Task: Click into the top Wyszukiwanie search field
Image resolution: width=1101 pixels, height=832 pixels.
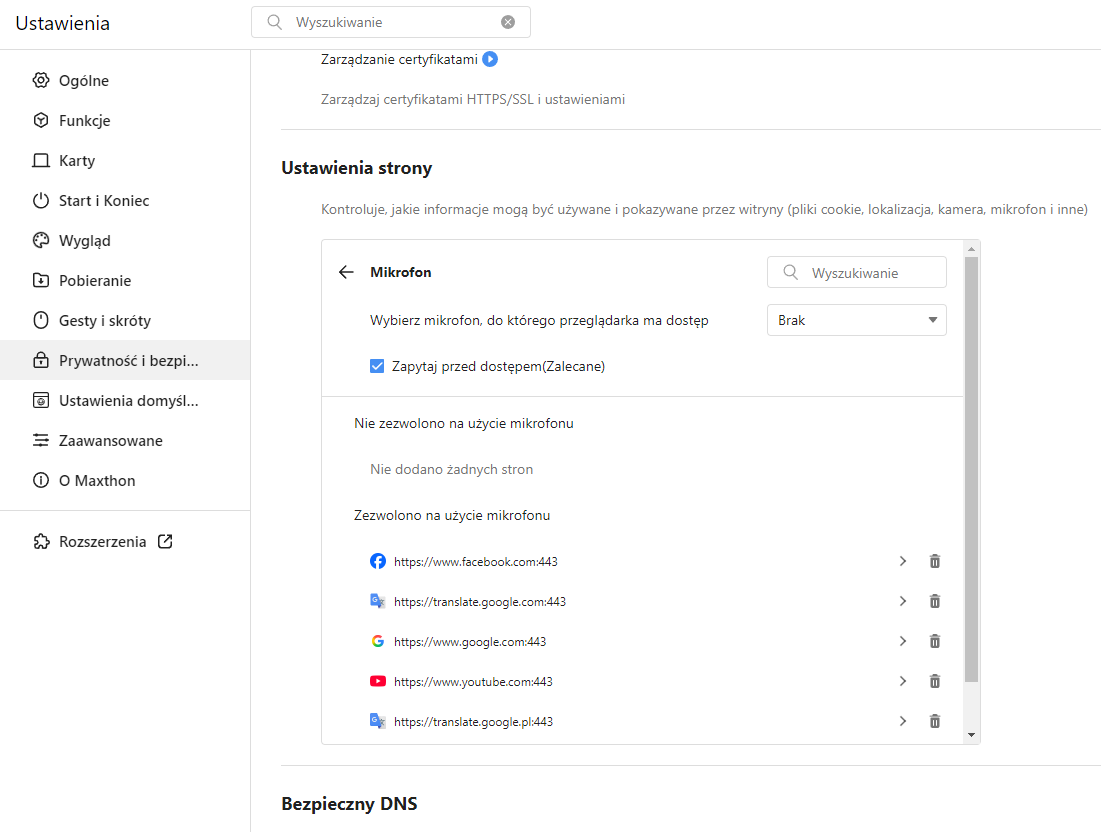Action: pyautogui.click(x=390, y=22)
